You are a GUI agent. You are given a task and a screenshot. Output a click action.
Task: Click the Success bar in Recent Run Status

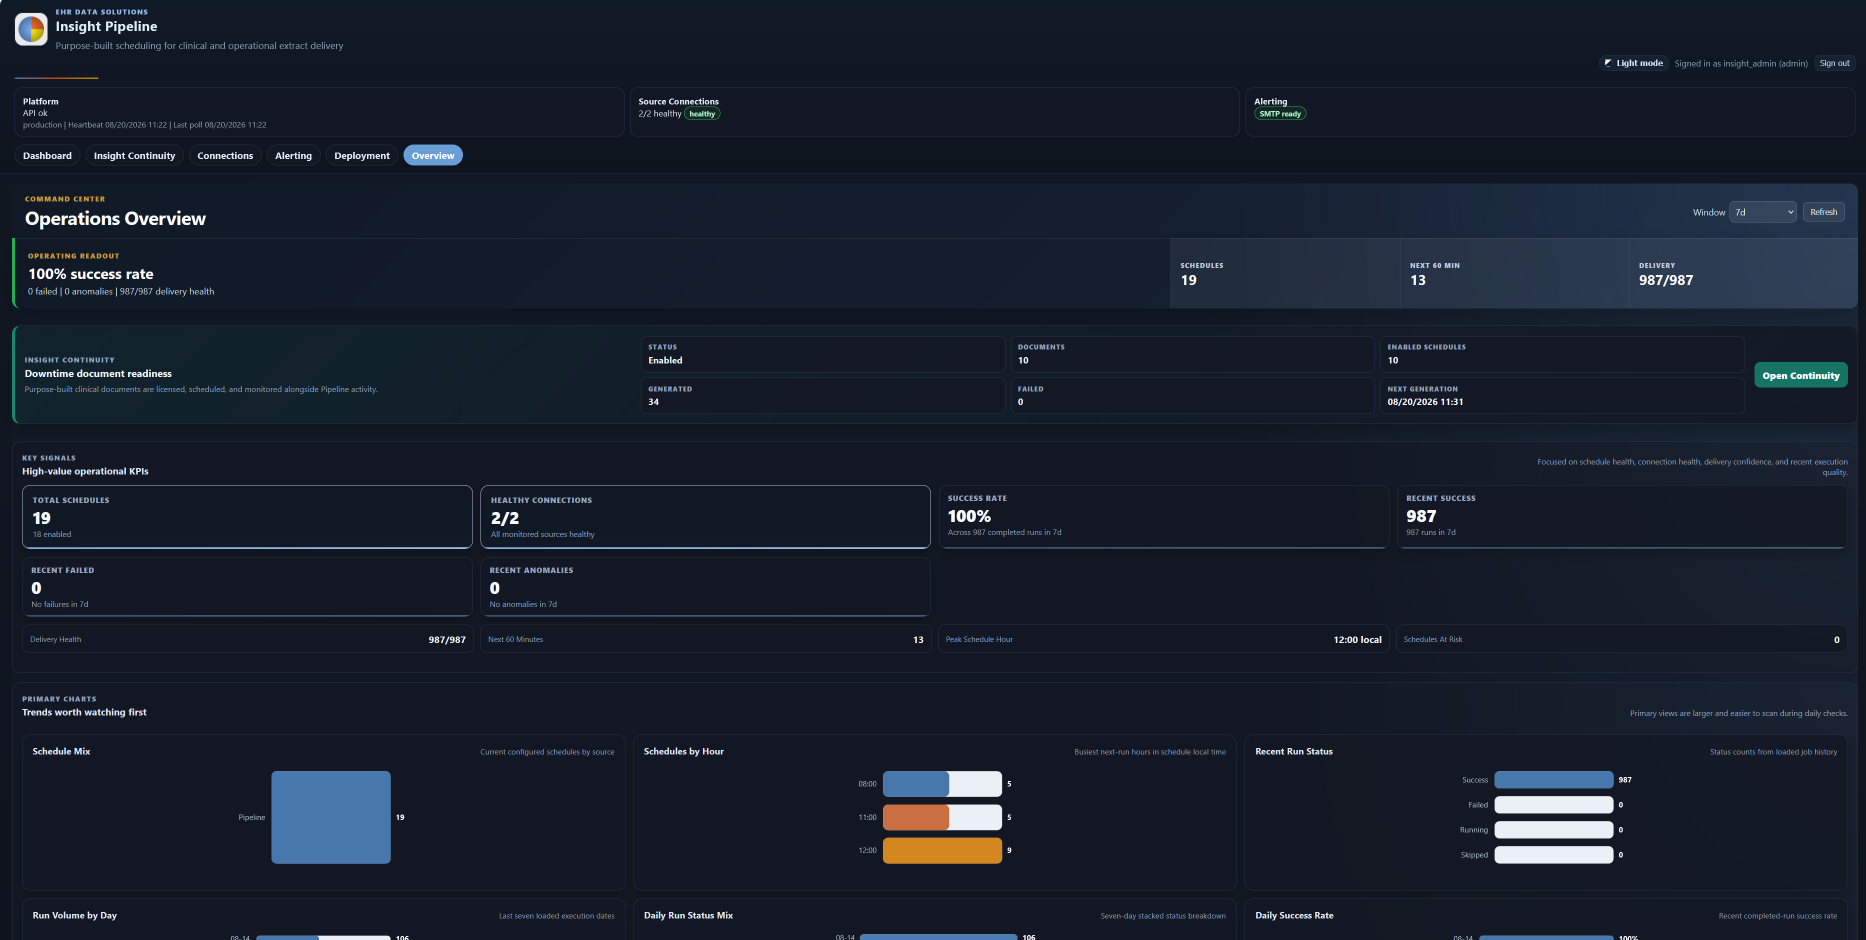pos(1554,780)
